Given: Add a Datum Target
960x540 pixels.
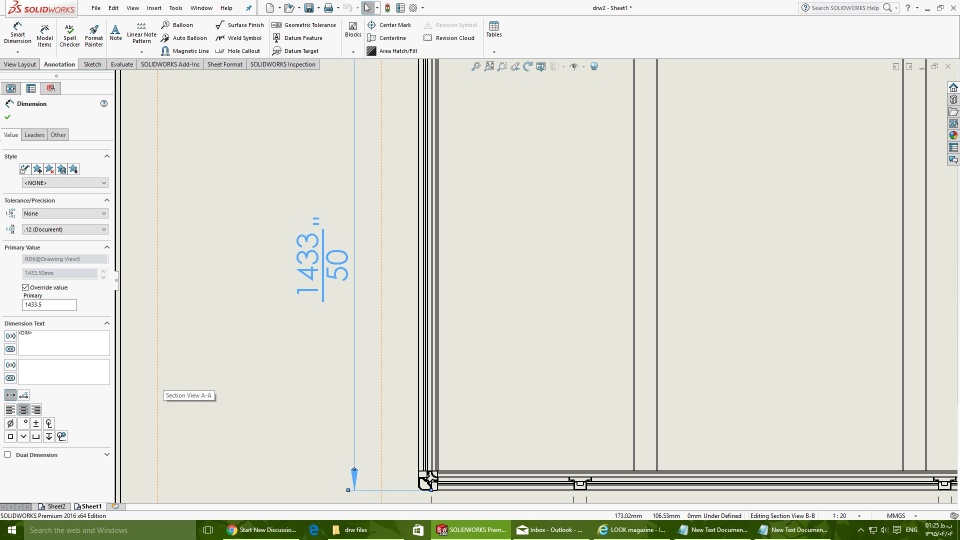Looking at the screenshot, I should point(295,51).
